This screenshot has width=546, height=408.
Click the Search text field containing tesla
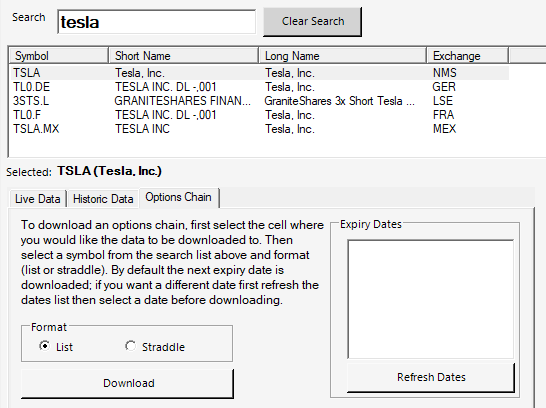tap(156, 22)
